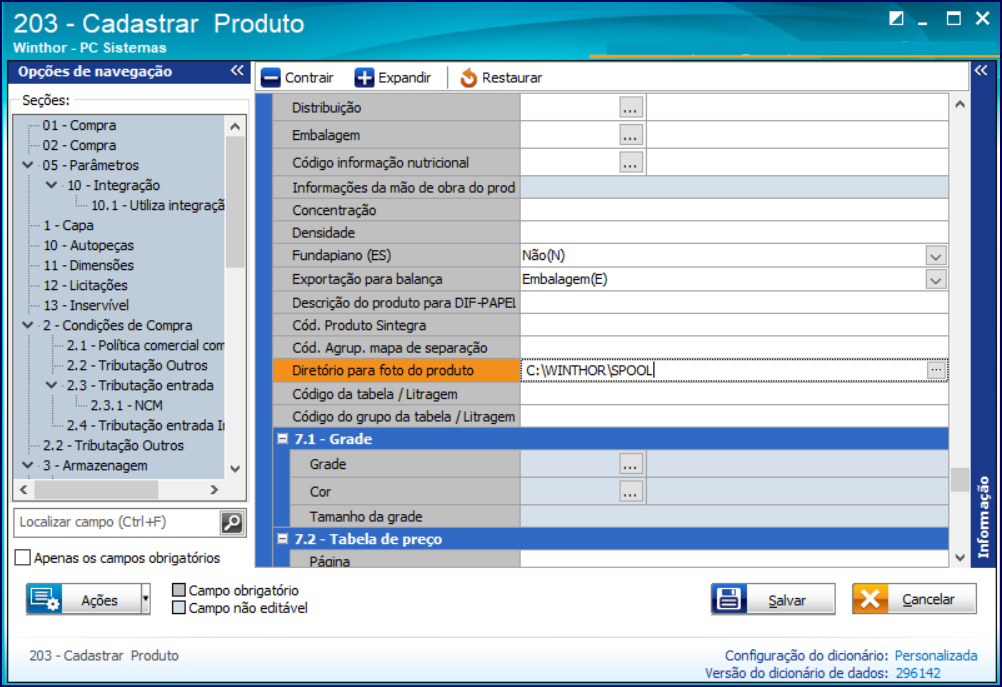Click the Expandir plus icon
1002x687 pixels.
(x=364, y=78)
